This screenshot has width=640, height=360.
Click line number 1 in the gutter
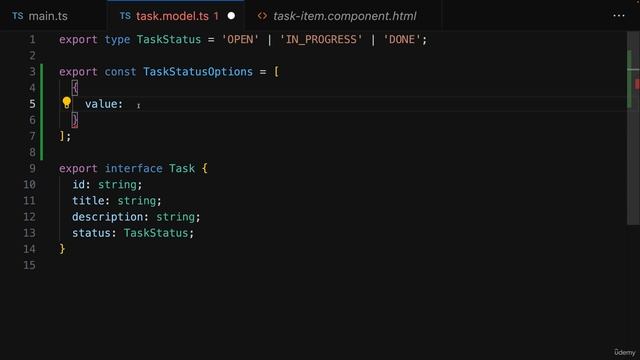tap(32, 40)
